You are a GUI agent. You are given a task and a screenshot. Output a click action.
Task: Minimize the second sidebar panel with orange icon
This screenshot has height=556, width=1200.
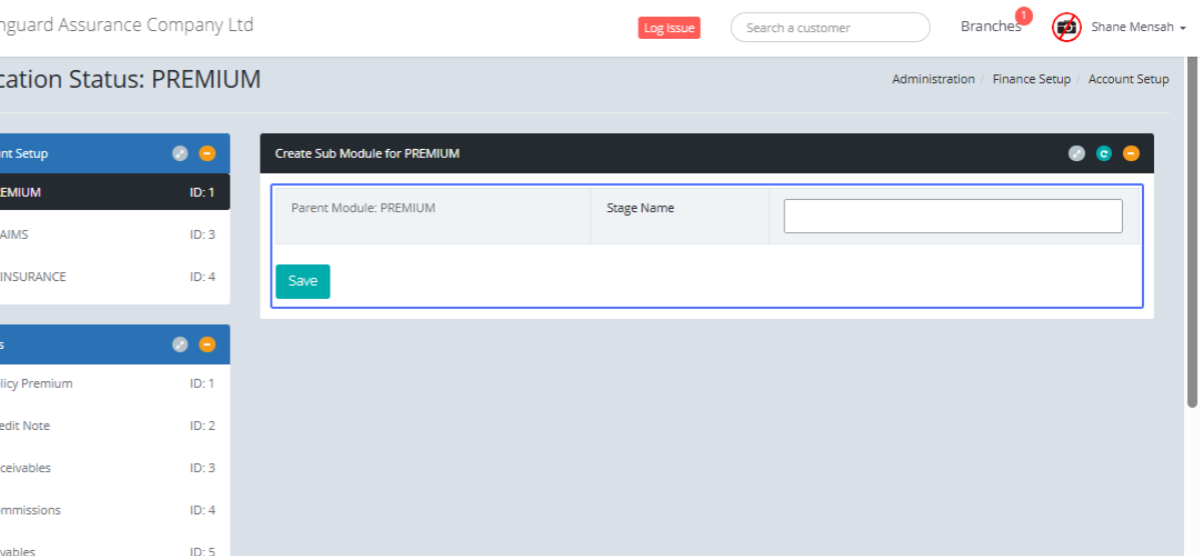point(207,344)
